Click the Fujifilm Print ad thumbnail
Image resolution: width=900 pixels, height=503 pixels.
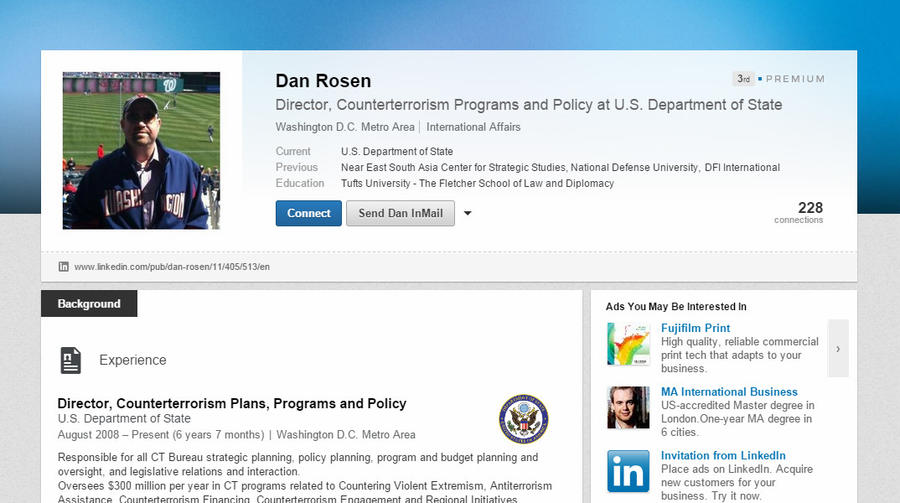(628, 344)
